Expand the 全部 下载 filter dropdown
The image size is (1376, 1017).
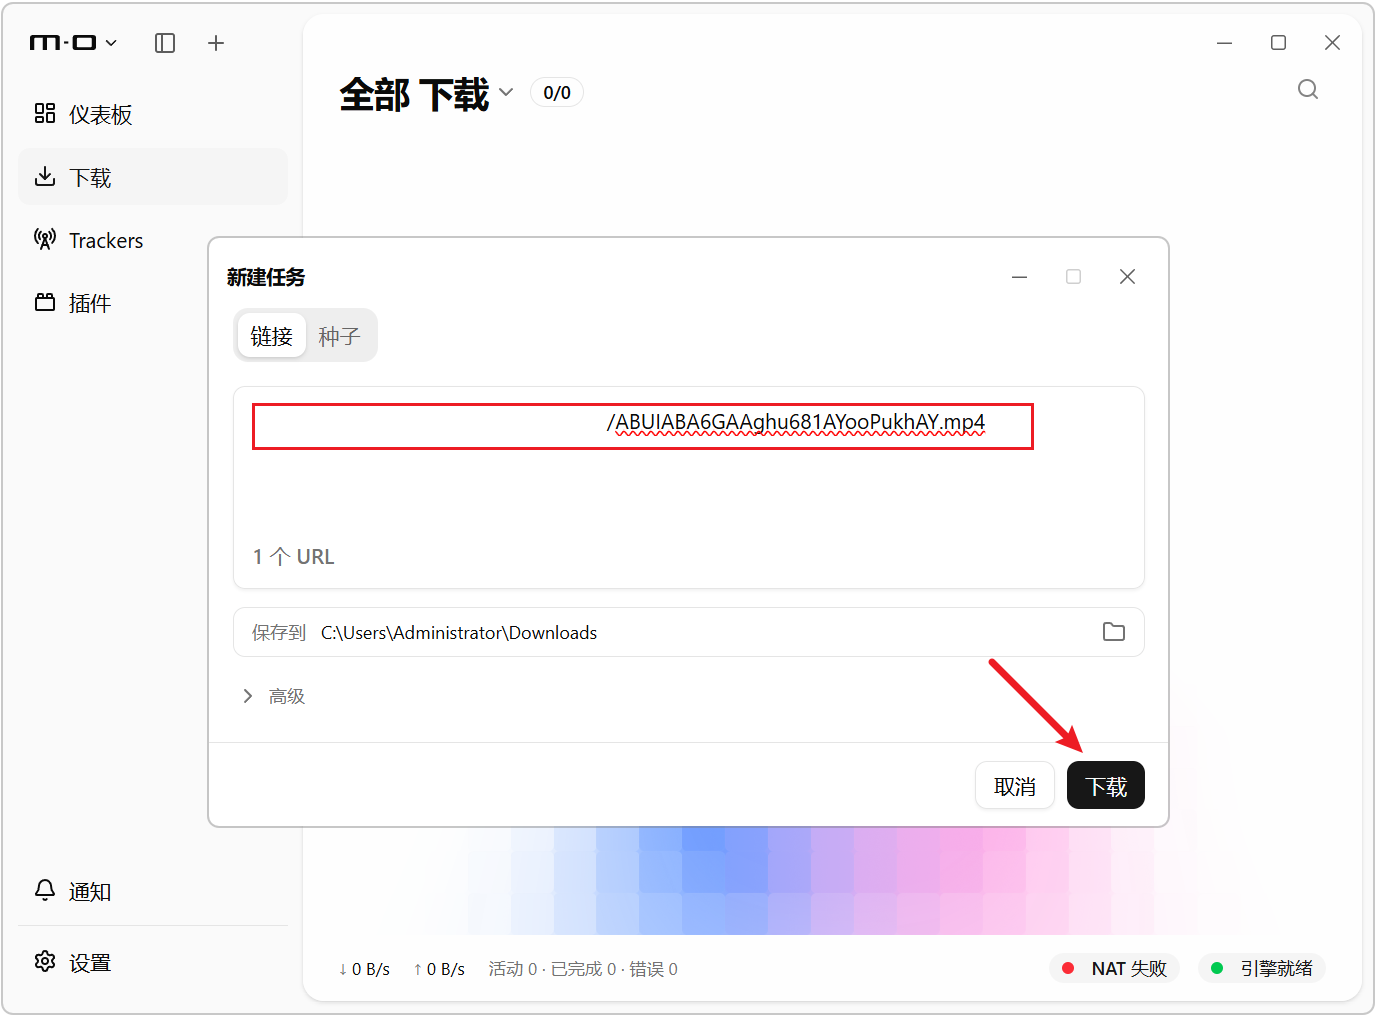[x=506, y=93]
